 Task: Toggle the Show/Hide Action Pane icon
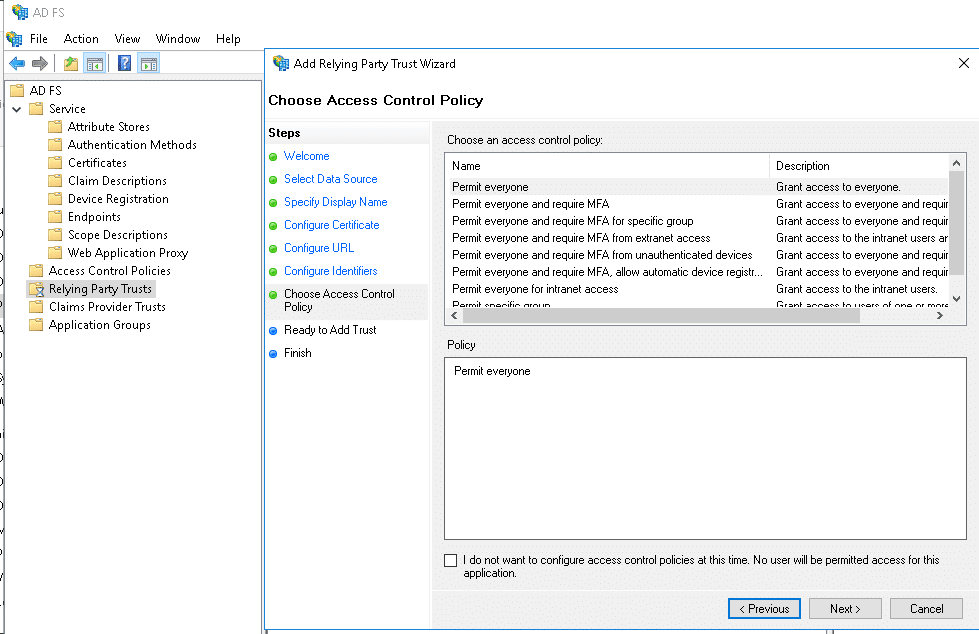(149, 63)
